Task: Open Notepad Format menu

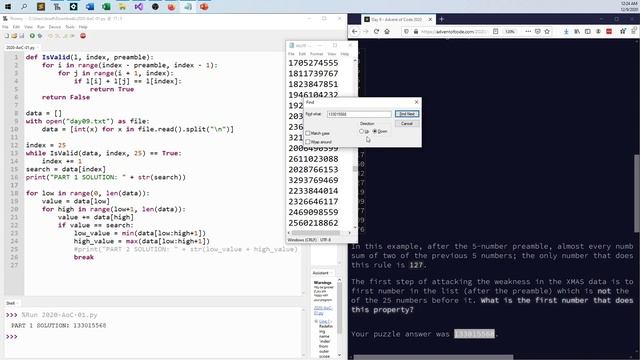Action: point(316,54)
